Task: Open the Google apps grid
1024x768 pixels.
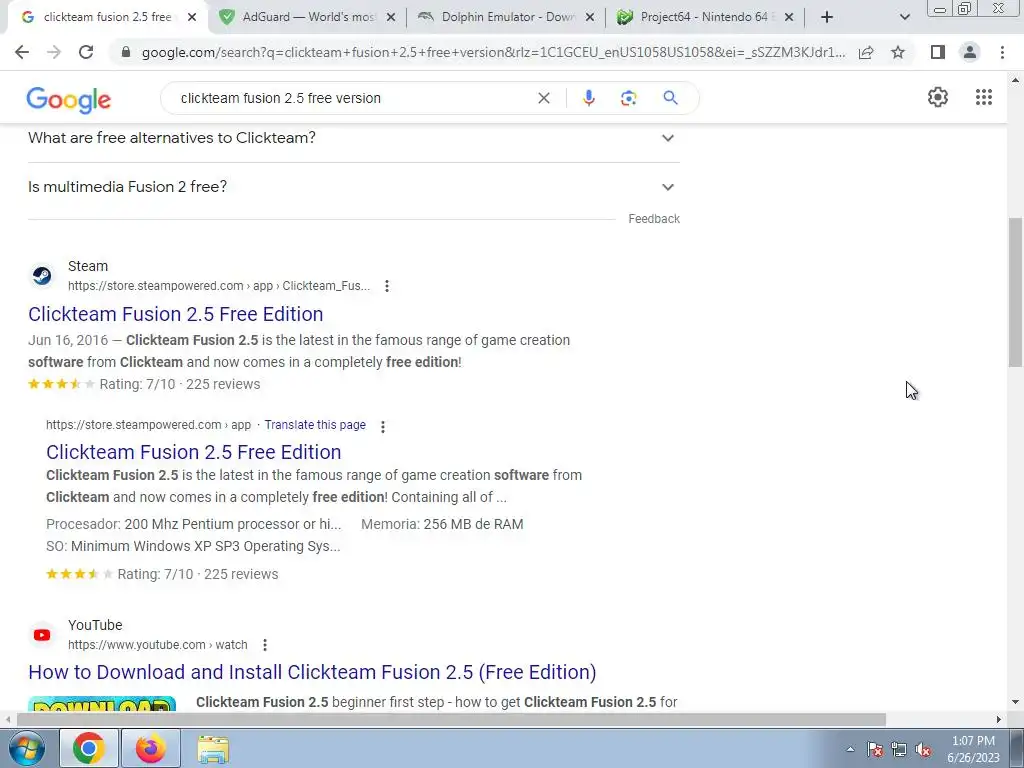Action: click(x=984, y=97)
